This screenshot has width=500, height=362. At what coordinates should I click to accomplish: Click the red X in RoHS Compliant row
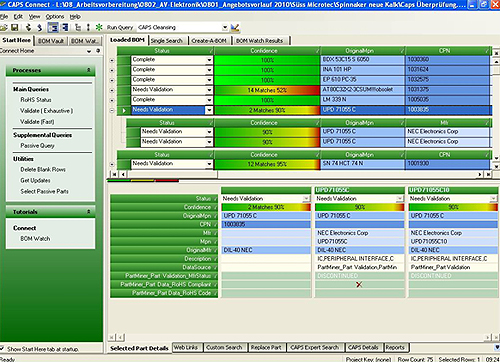pos(359,284)
